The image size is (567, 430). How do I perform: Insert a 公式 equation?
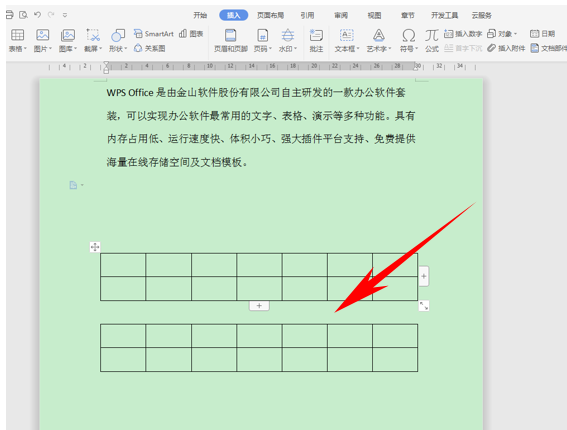432,41
